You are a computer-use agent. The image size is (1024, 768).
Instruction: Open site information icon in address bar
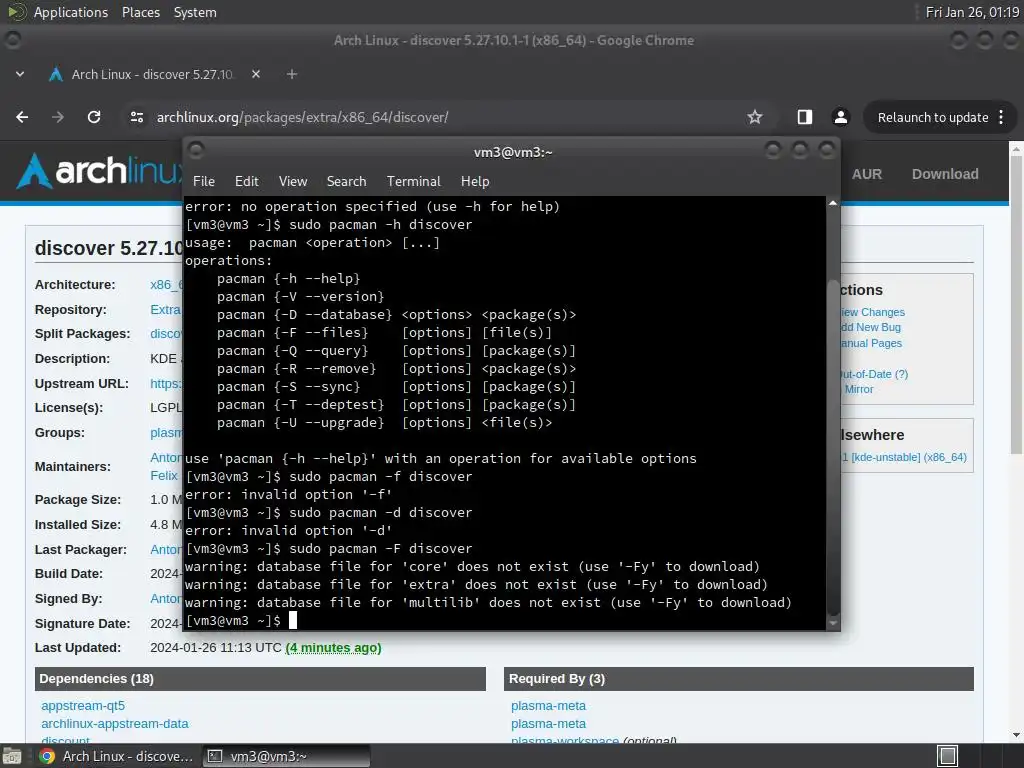pos(136,118)
